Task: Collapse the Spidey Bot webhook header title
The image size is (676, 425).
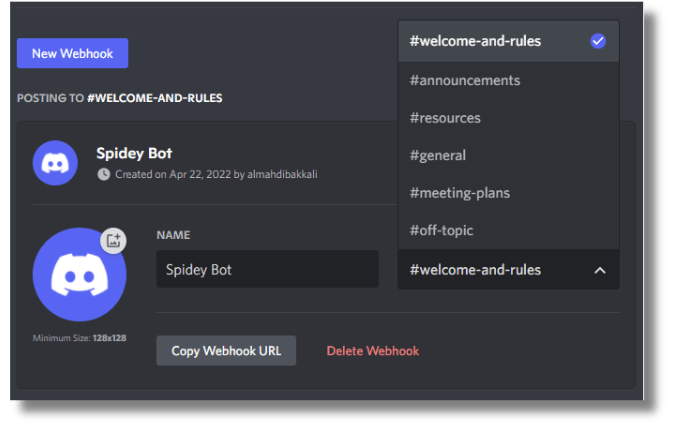Action: [x=134, y=153]
